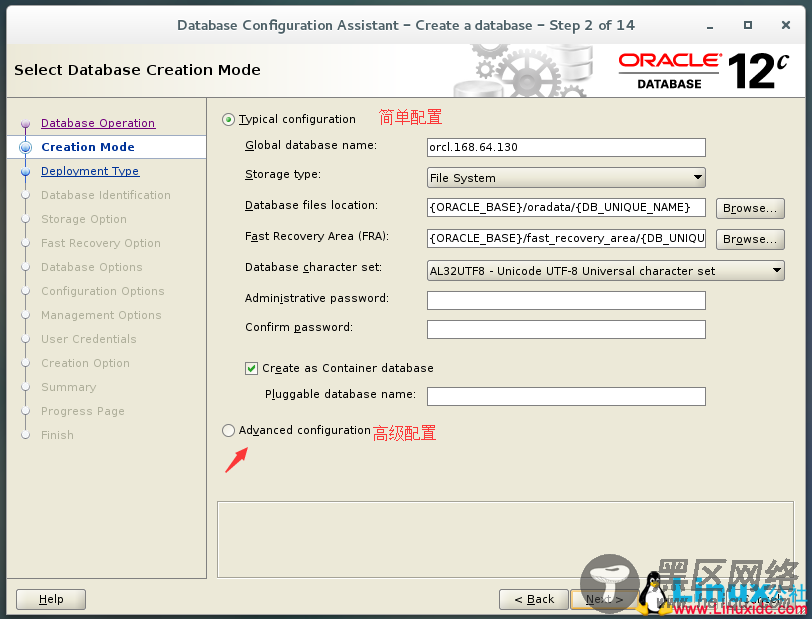Click the Help button

coord(51,599)
